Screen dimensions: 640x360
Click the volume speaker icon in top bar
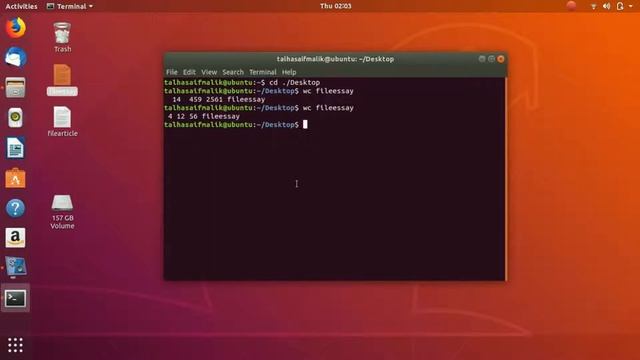tap(607, 6)
